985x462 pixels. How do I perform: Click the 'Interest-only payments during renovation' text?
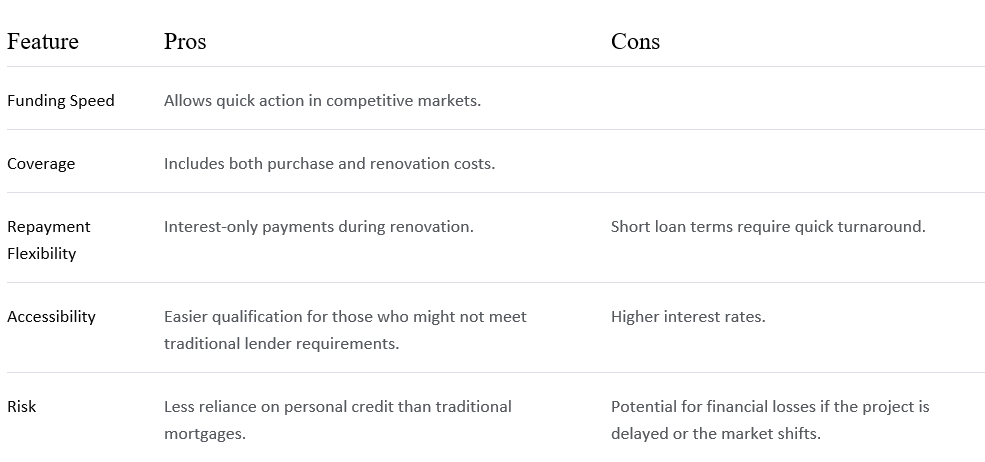pos(318,226)
